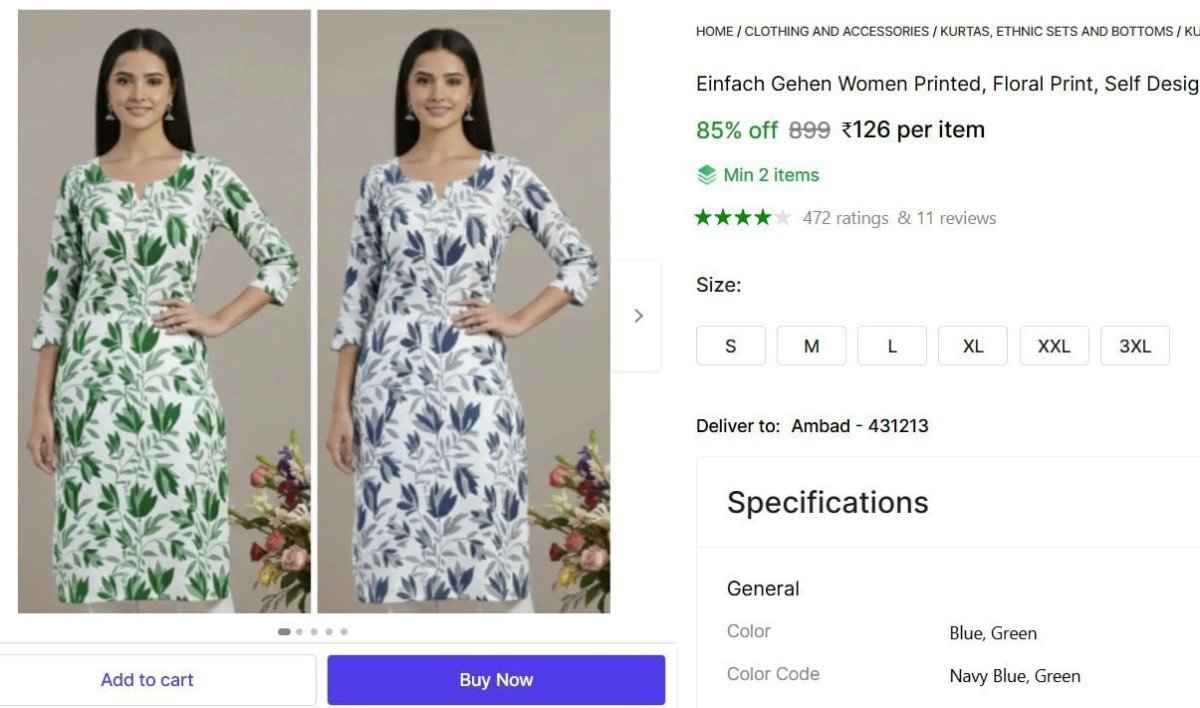1200x708 pixels.
Task: Open the HOME breadcrumb
Action: pos(713,31)
